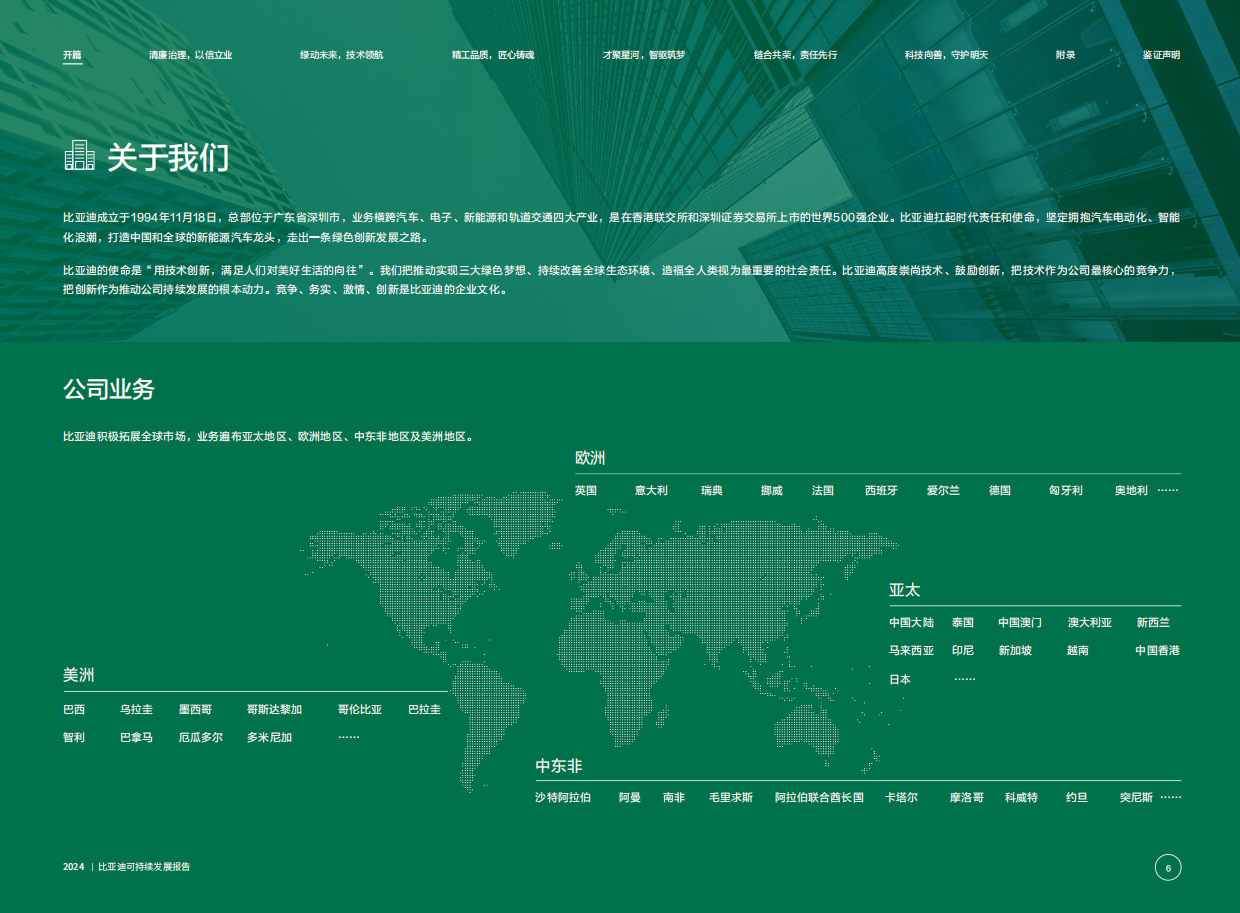This screenshot has height=913, width=1240.
Task: Click the country 乌拉圭
Action: click(x=136, y=709)
